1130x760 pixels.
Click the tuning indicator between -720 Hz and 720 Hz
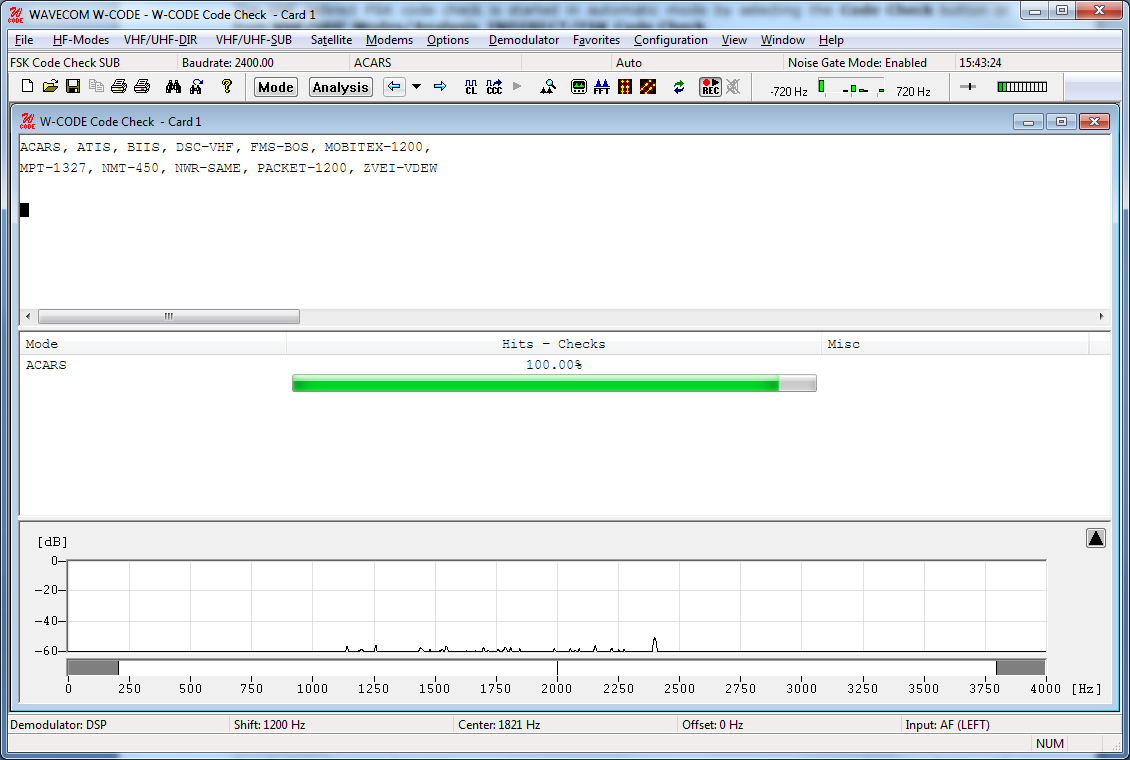pyautogui.click(x=851, y=88)
